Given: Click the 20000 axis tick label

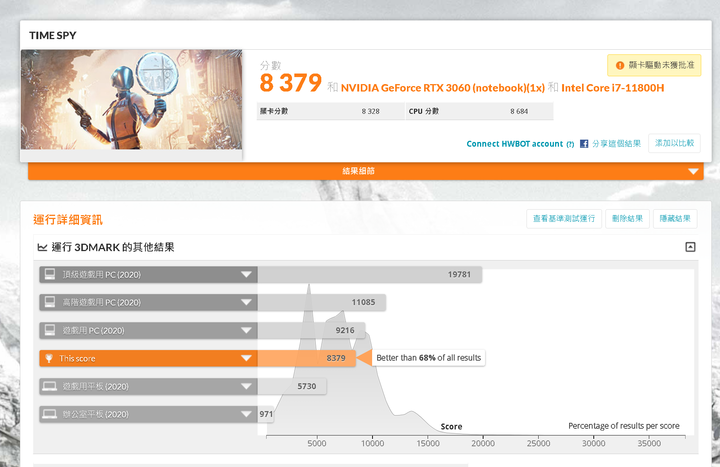Looking at the screenshot, I should 483,444.
